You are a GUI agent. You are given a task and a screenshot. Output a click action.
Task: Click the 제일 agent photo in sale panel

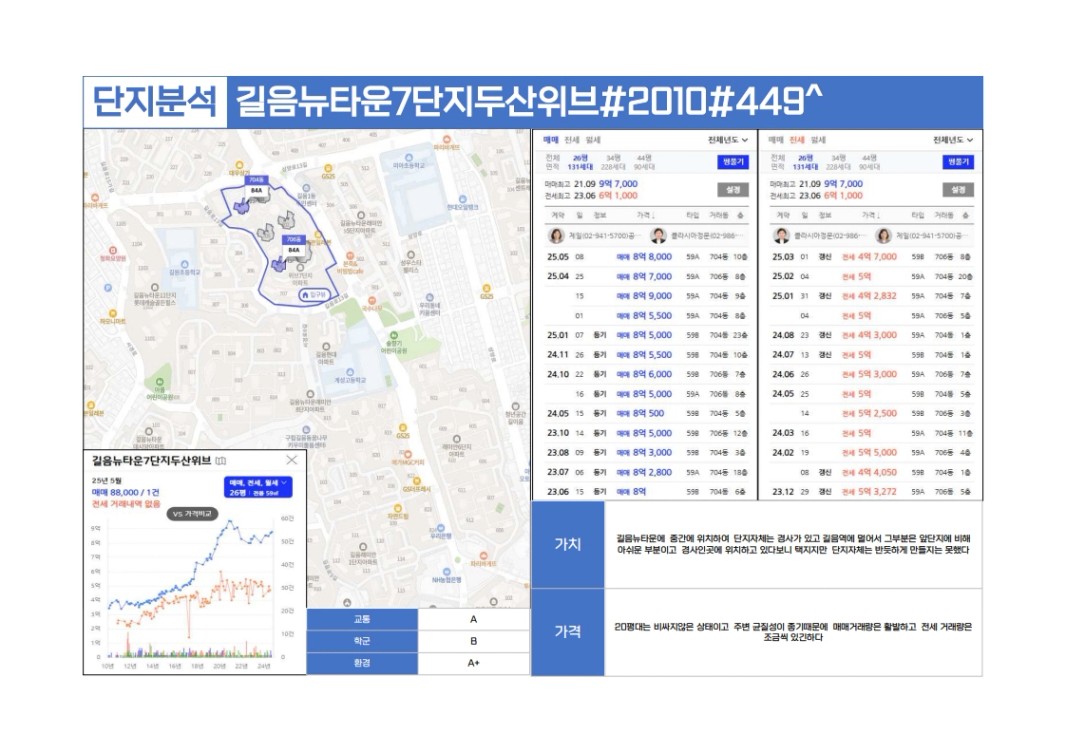pyautogui.click(x=556, y=235)
